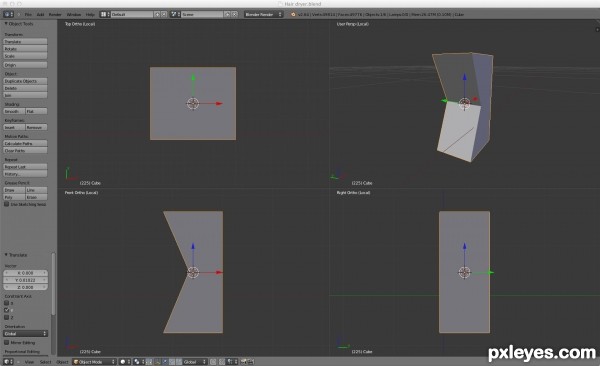Open the Info editor type selector icon
Image resolution: width=600 pixels, height=366 pixels.
coord(8,15)
